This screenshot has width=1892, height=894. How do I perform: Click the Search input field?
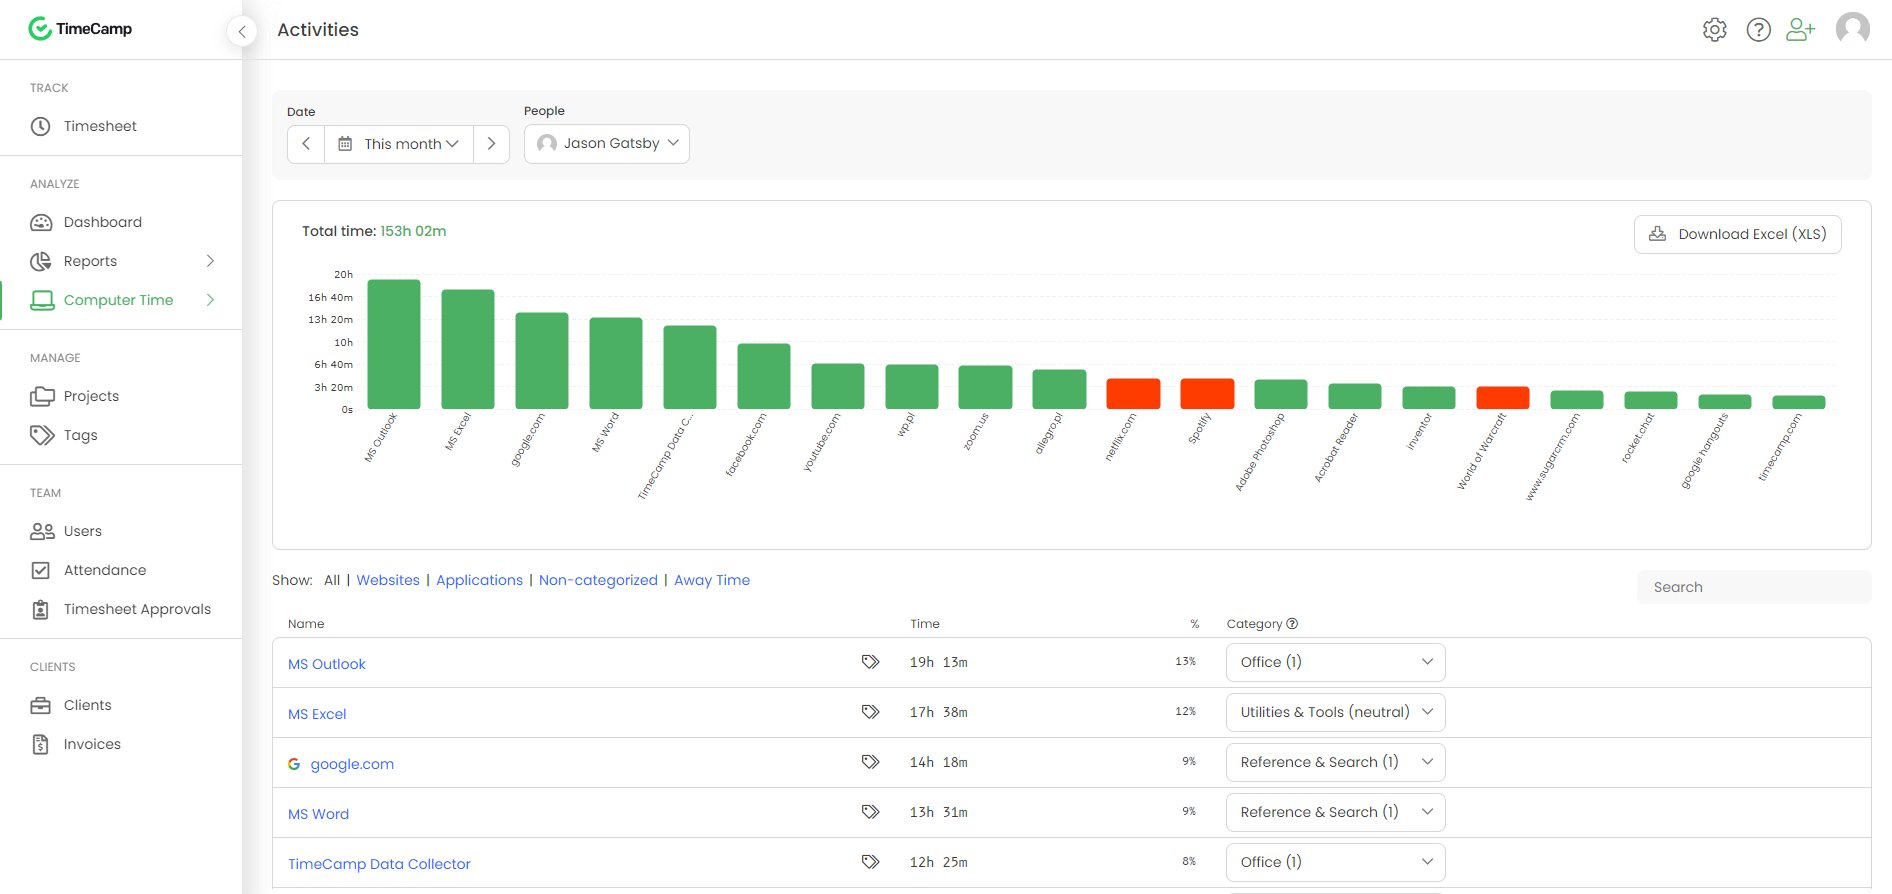pos(1753,587)
